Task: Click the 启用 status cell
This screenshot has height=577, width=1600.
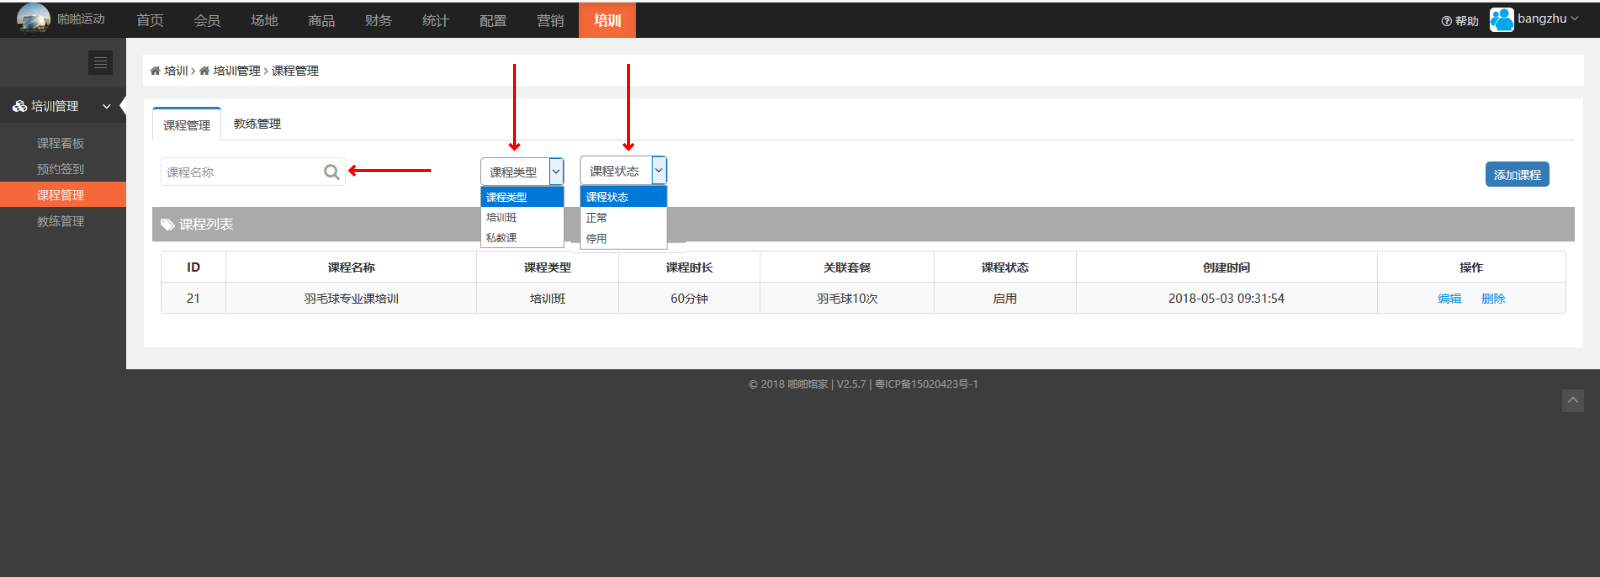Action: point(1005,299)
